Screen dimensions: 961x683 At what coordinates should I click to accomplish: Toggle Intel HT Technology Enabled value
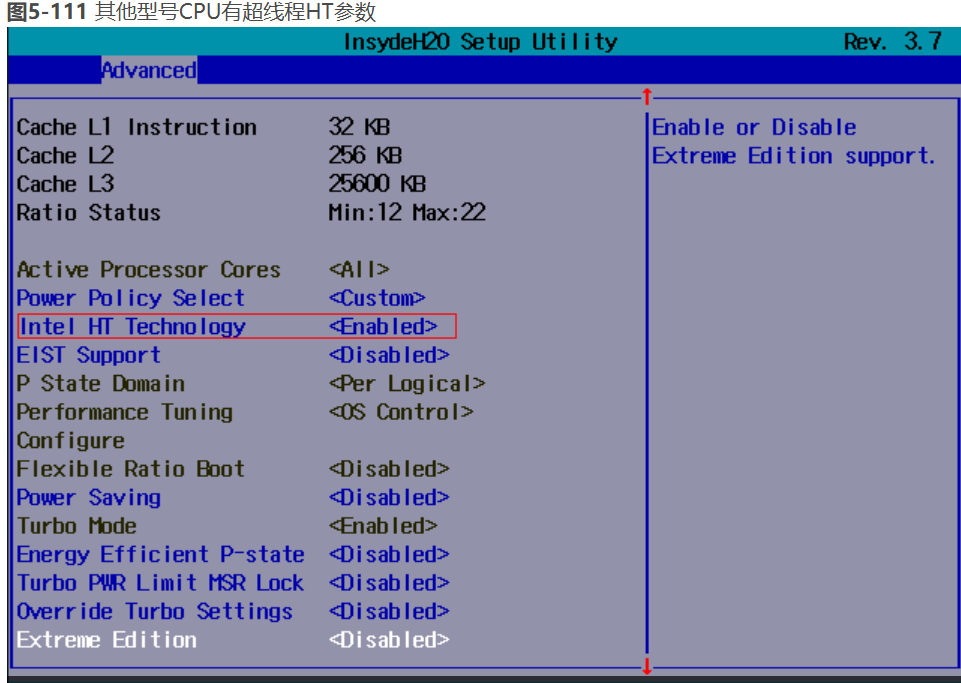click(x=383, y=326)
